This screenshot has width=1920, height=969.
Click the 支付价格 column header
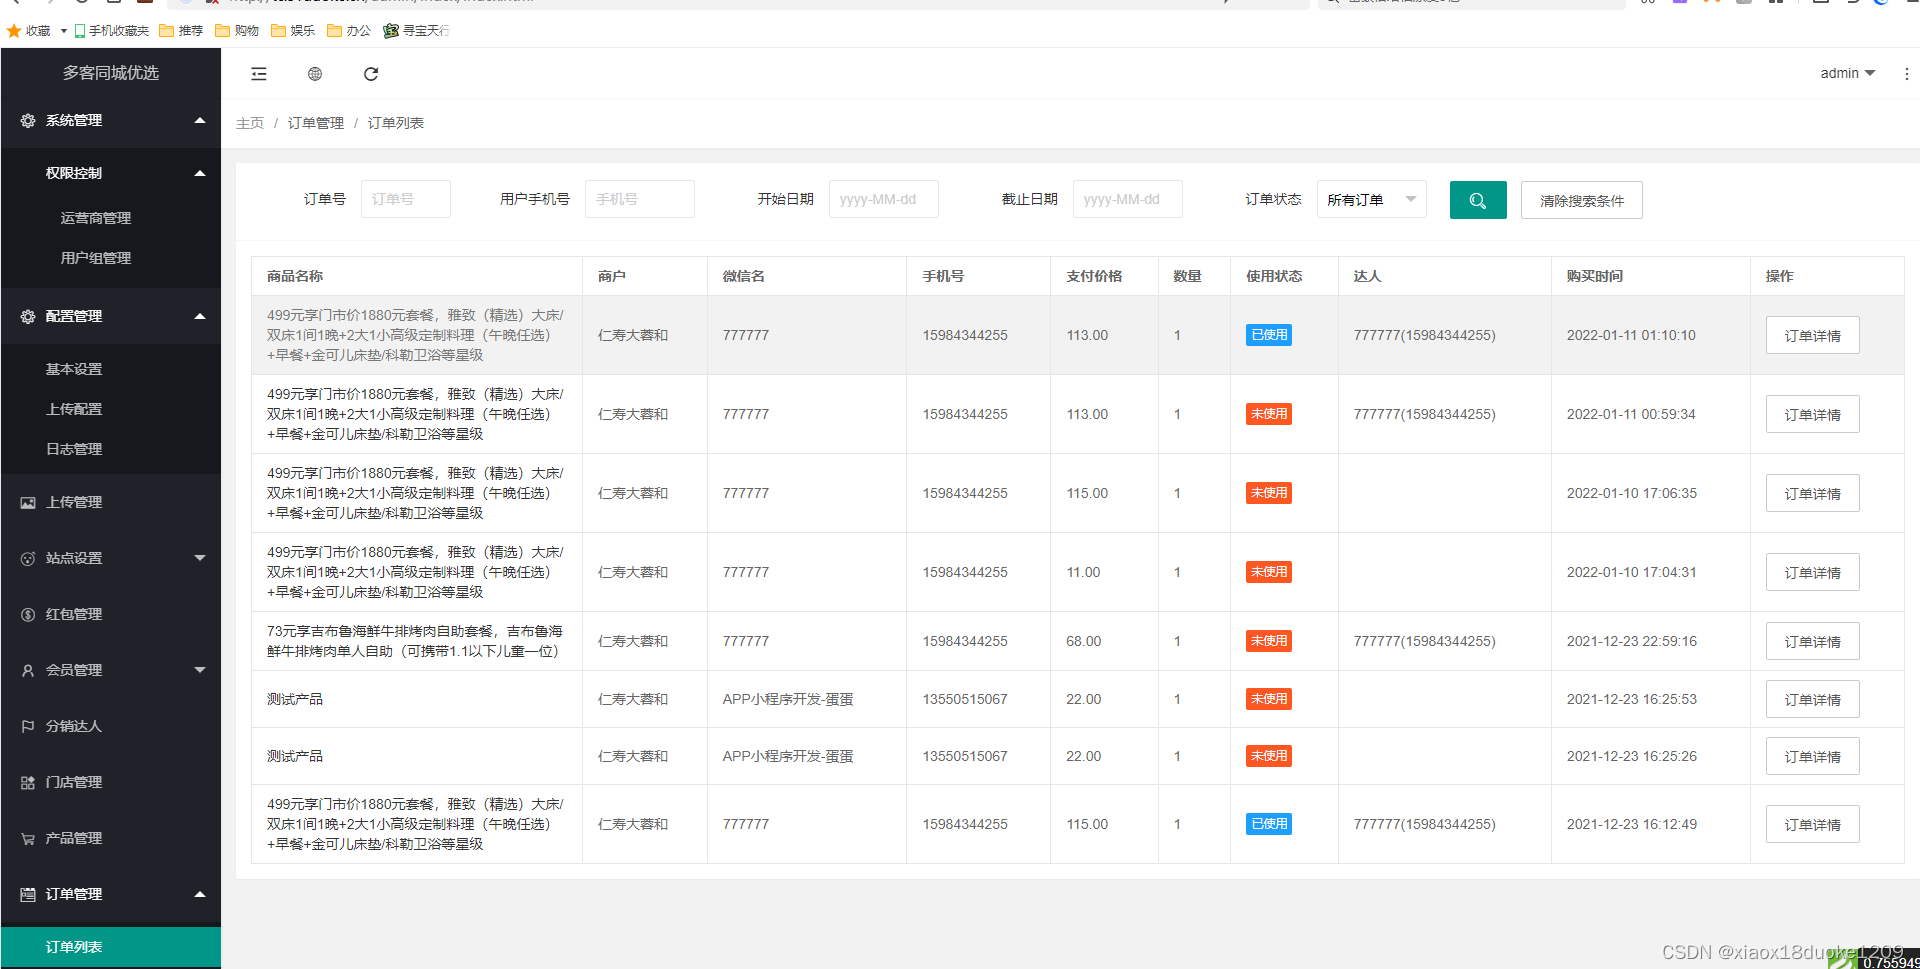(x=1094, y=276)
